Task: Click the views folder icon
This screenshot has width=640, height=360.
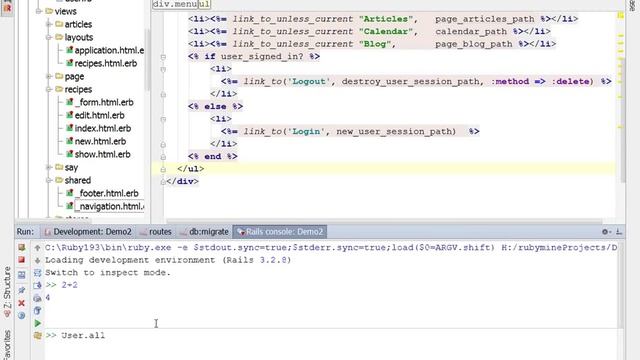Action: 49,11
